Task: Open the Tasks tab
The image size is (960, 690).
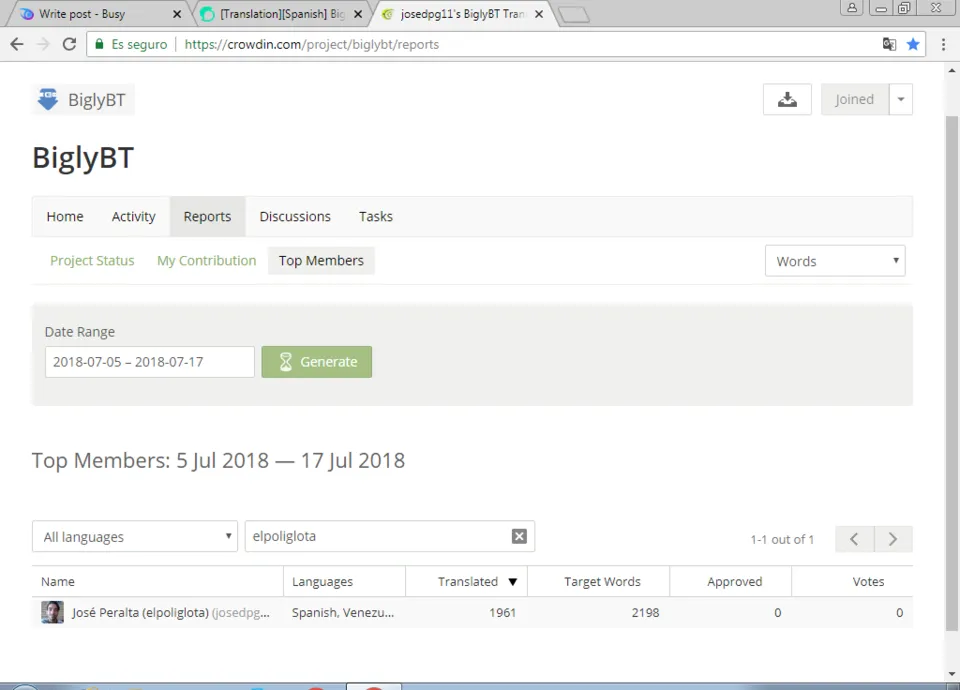Action: [376, 217]
